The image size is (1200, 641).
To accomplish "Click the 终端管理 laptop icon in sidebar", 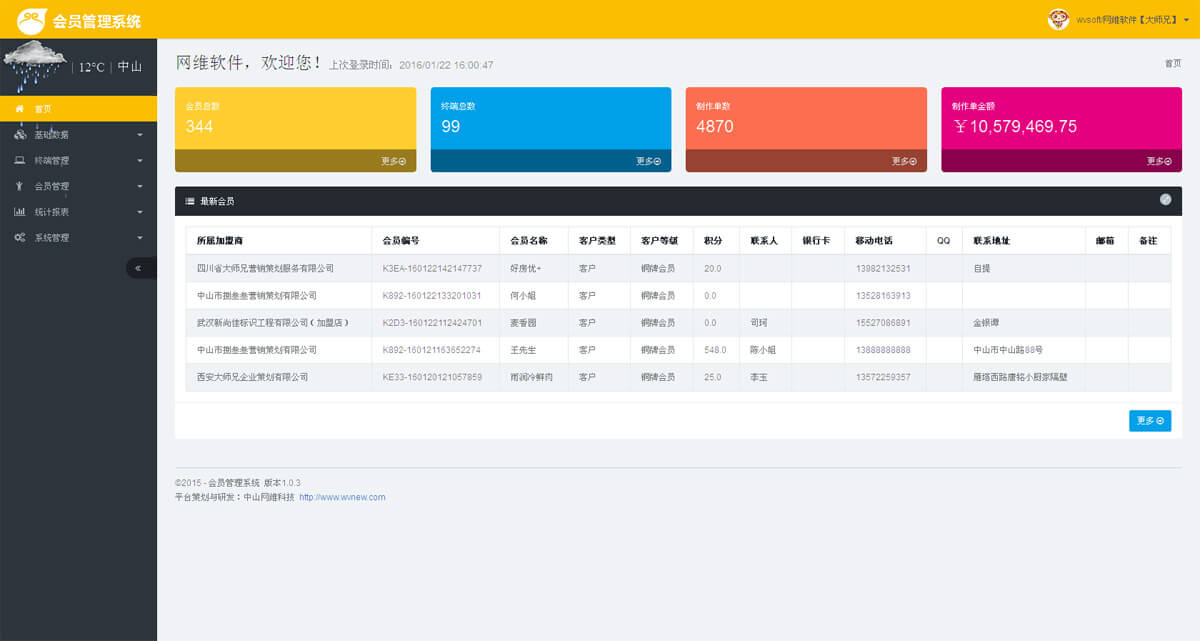I will (20, 160).
